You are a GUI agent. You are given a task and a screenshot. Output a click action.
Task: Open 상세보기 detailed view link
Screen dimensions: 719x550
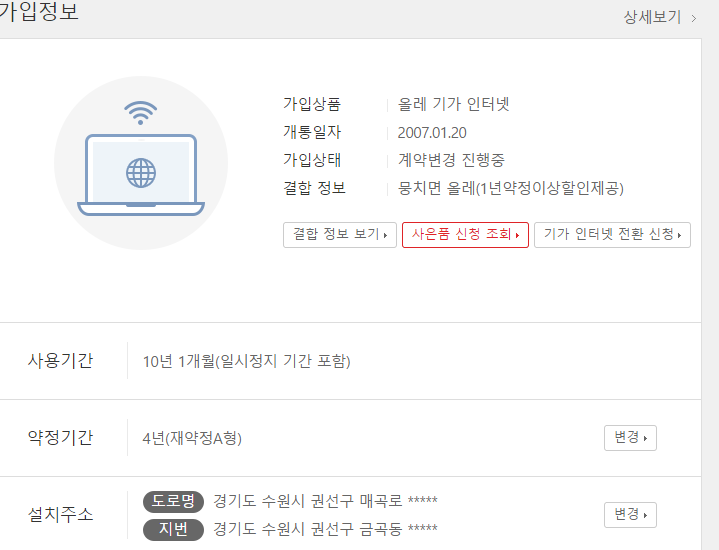point(652,17)
